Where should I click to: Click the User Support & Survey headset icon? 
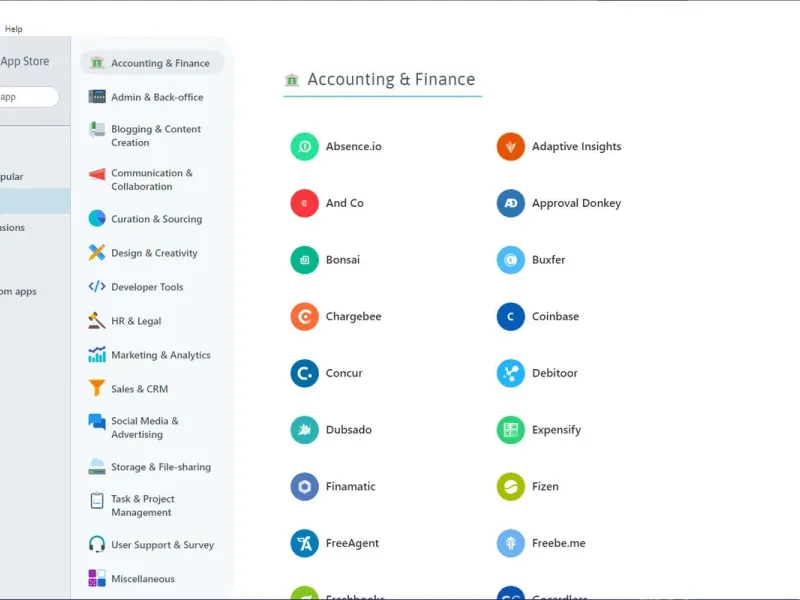pos(96,544)
